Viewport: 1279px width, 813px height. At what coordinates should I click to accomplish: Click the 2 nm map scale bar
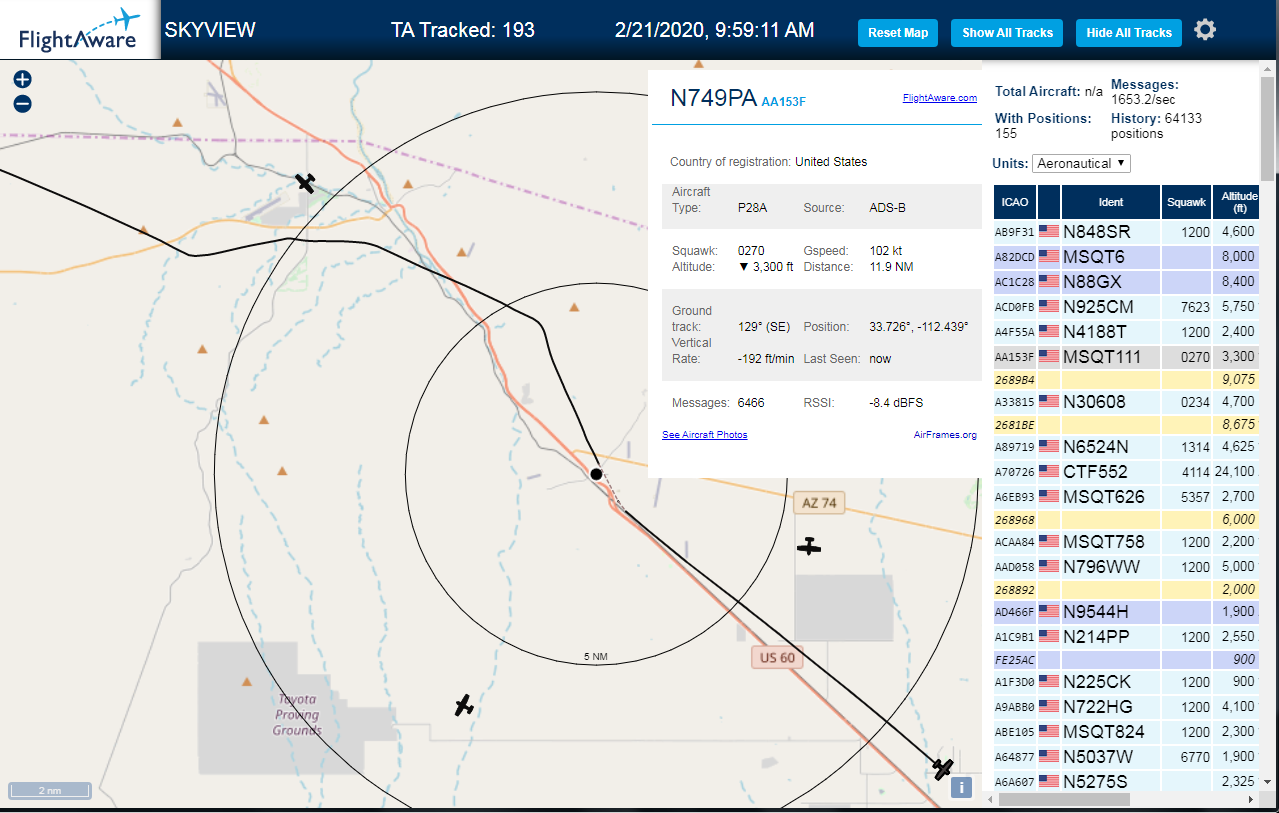tap(50, 790)
